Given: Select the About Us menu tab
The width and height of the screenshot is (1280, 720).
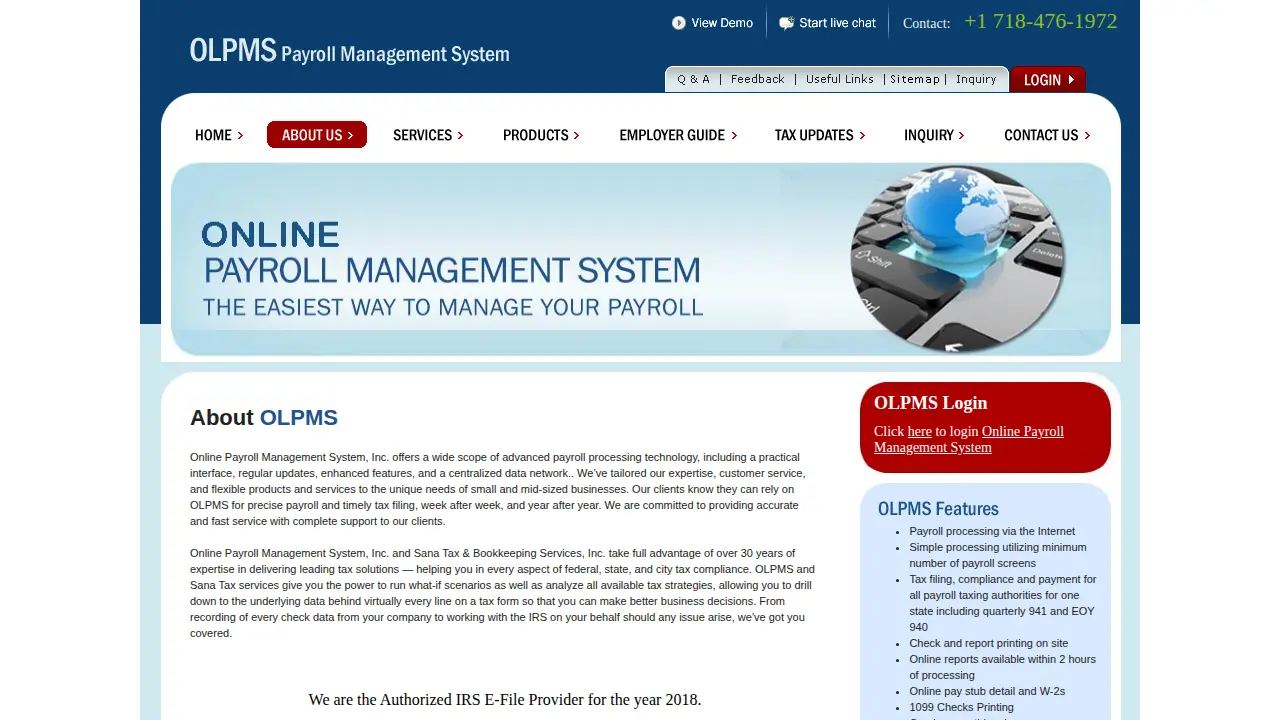Looking at the screenshot, I should pyautogui.click(x=317, y=135).
